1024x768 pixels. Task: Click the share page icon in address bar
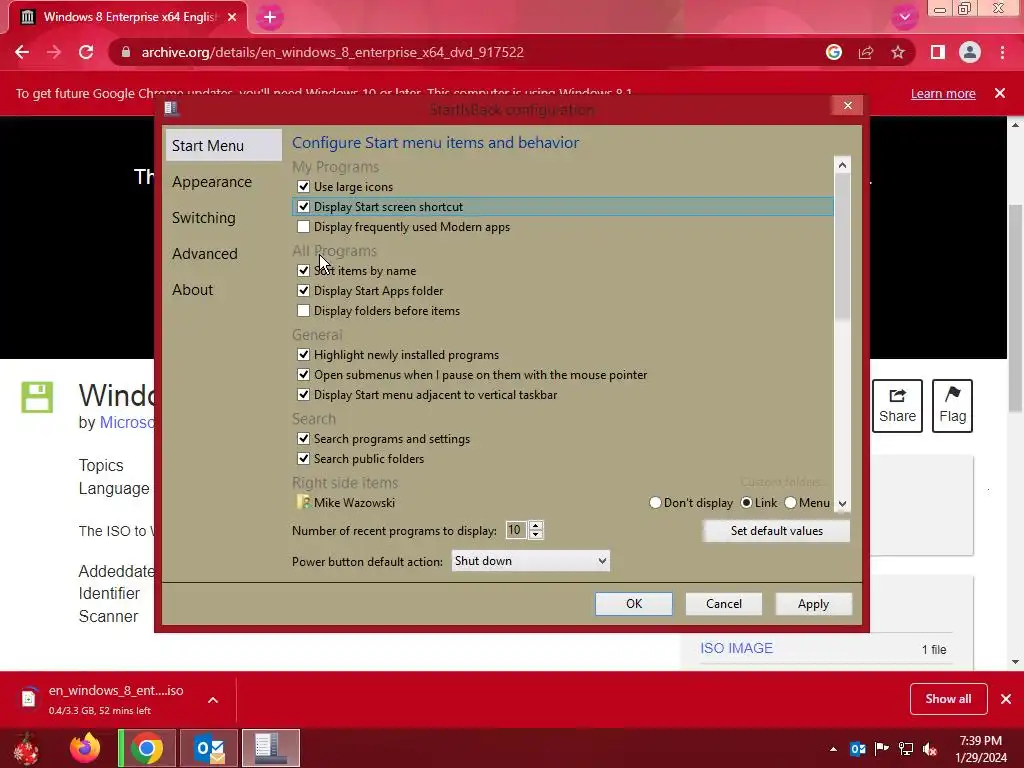(866, 52)
